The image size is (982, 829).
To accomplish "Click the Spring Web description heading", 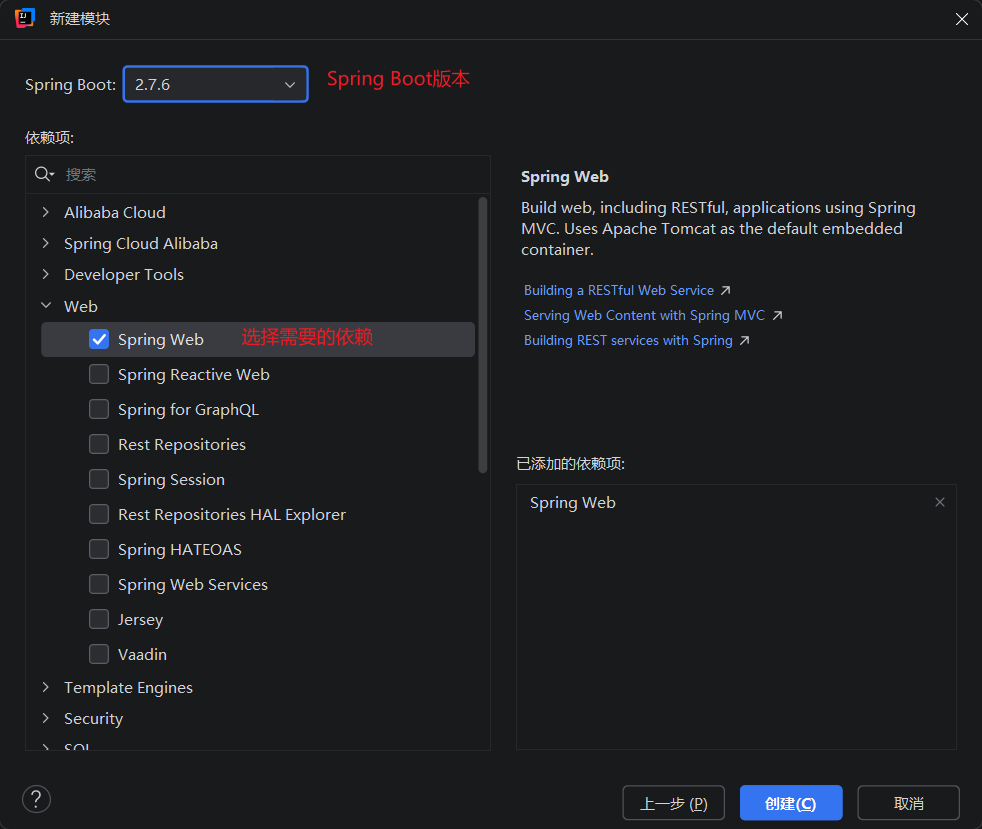I will (x=564, y=177).
